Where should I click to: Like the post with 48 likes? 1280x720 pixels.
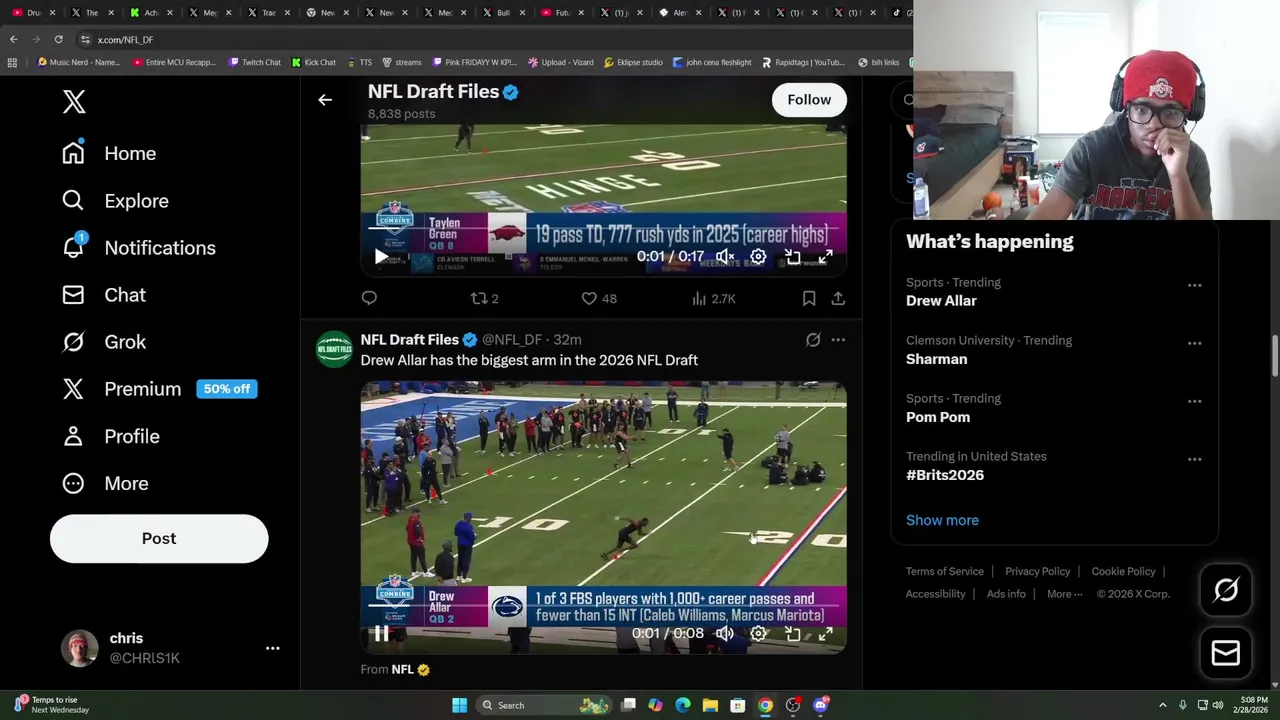coord(599,298)
